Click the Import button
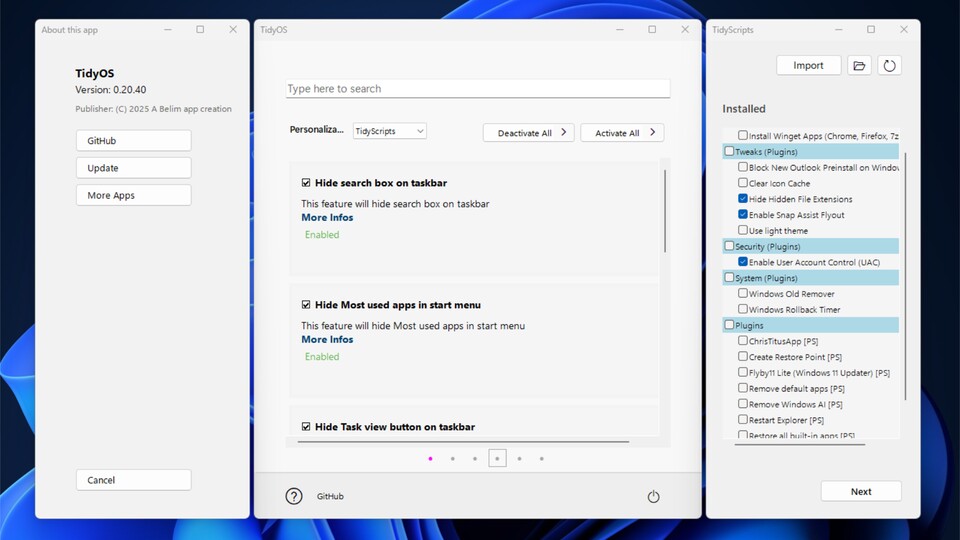The image size is (960, 540). pyautogui.click(x=808, y=66)
